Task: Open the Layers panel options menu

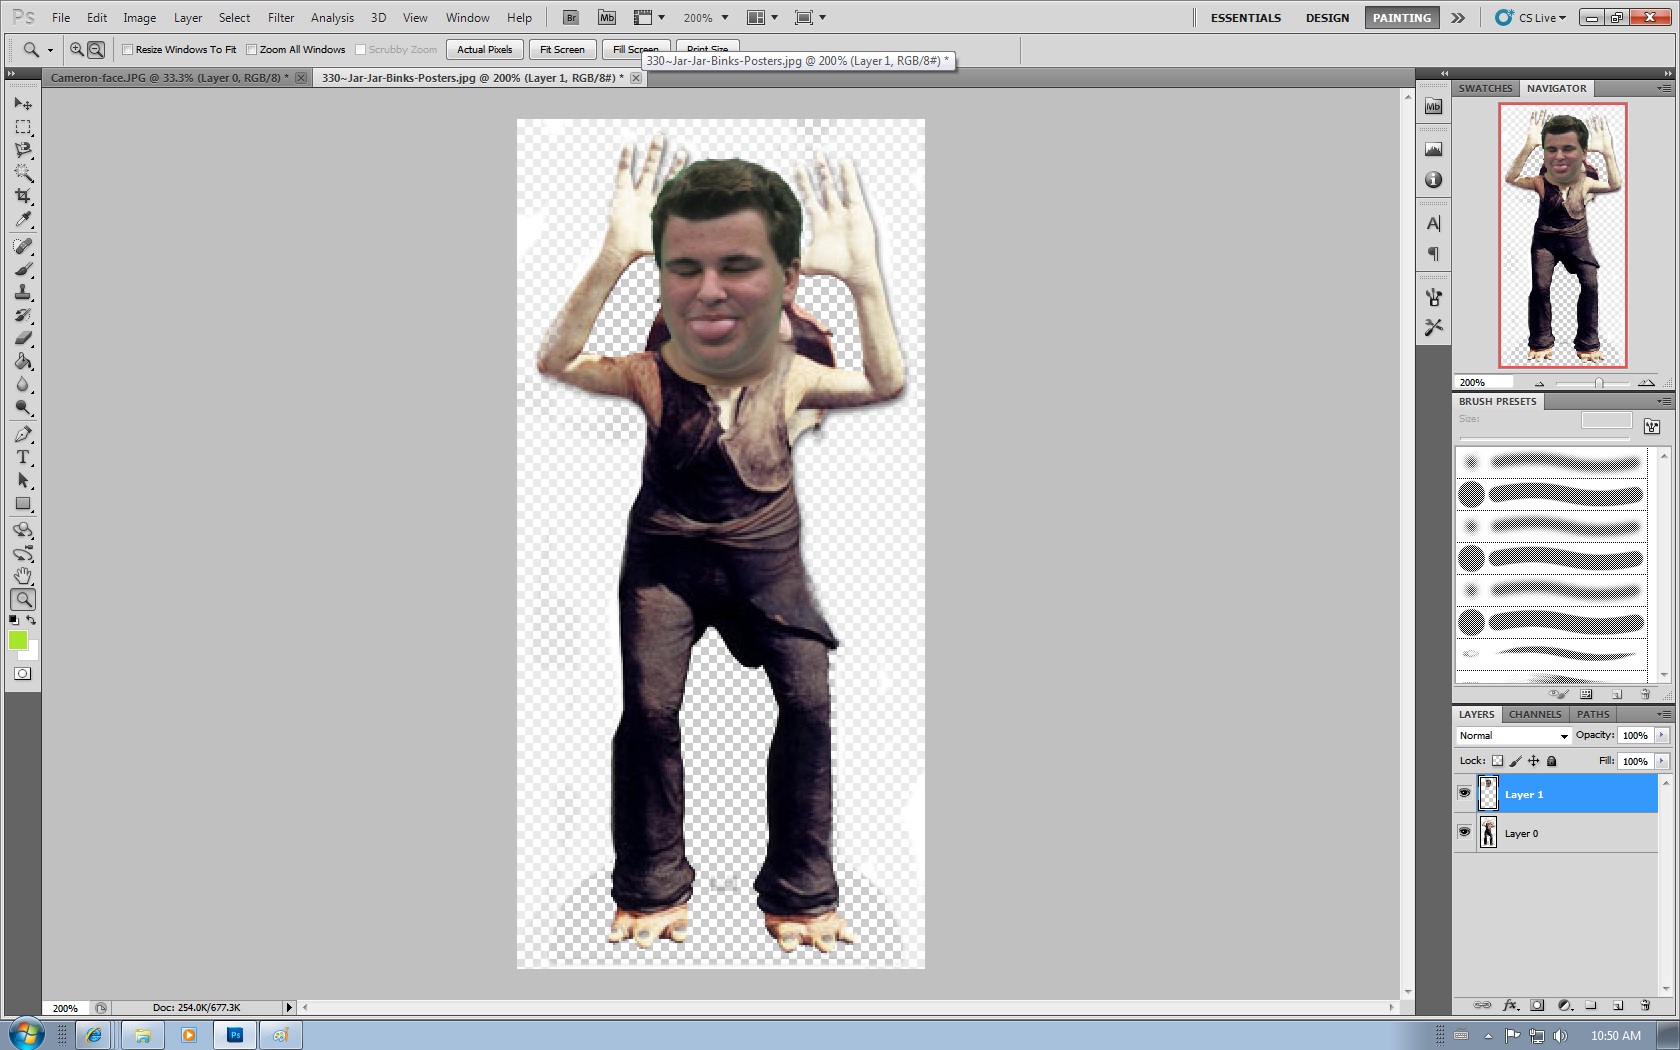Action: (x=1663, y=714)
